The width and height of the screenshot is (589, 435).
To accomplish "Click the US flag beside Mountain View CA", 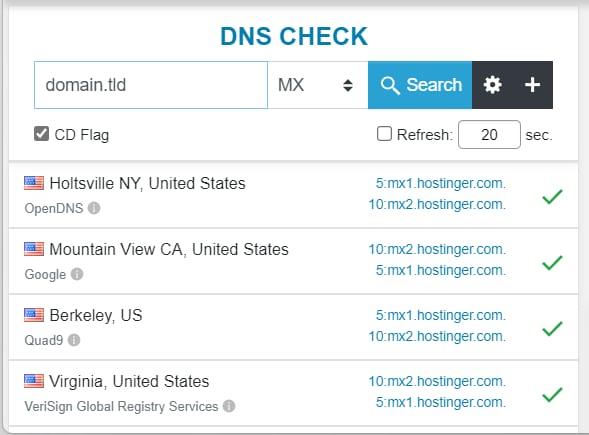I will click(34, 249).
